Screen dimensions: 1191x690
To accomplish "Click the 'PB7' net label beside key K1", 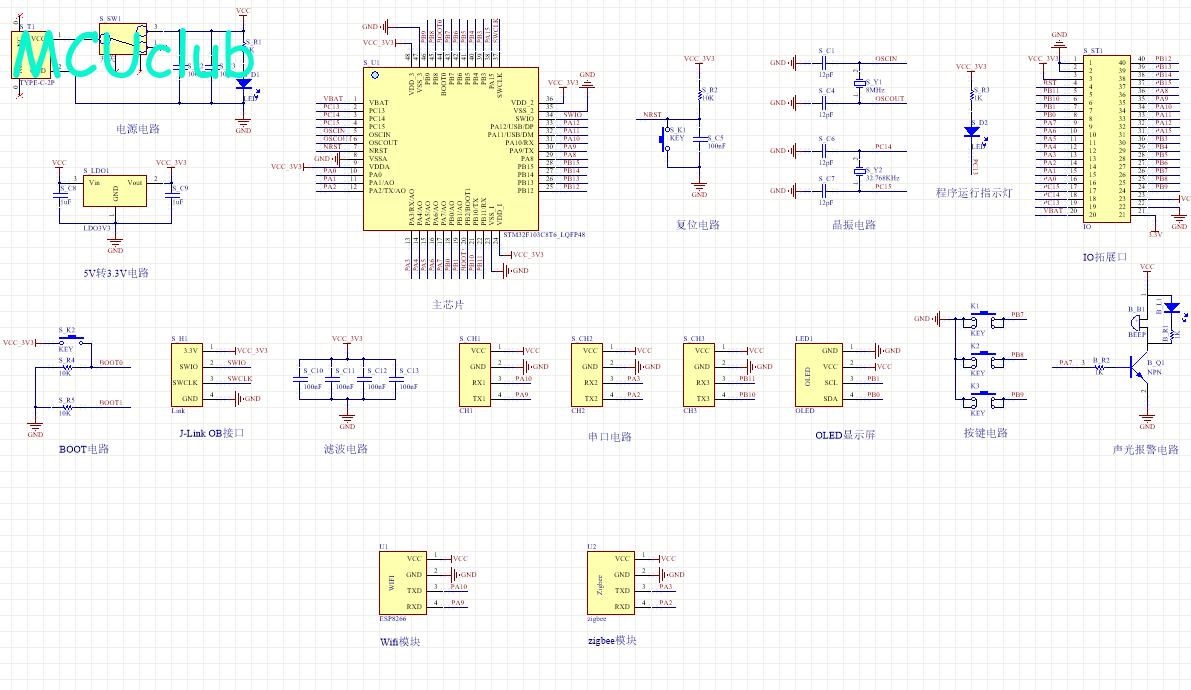I will click(x=1017, y=315).
